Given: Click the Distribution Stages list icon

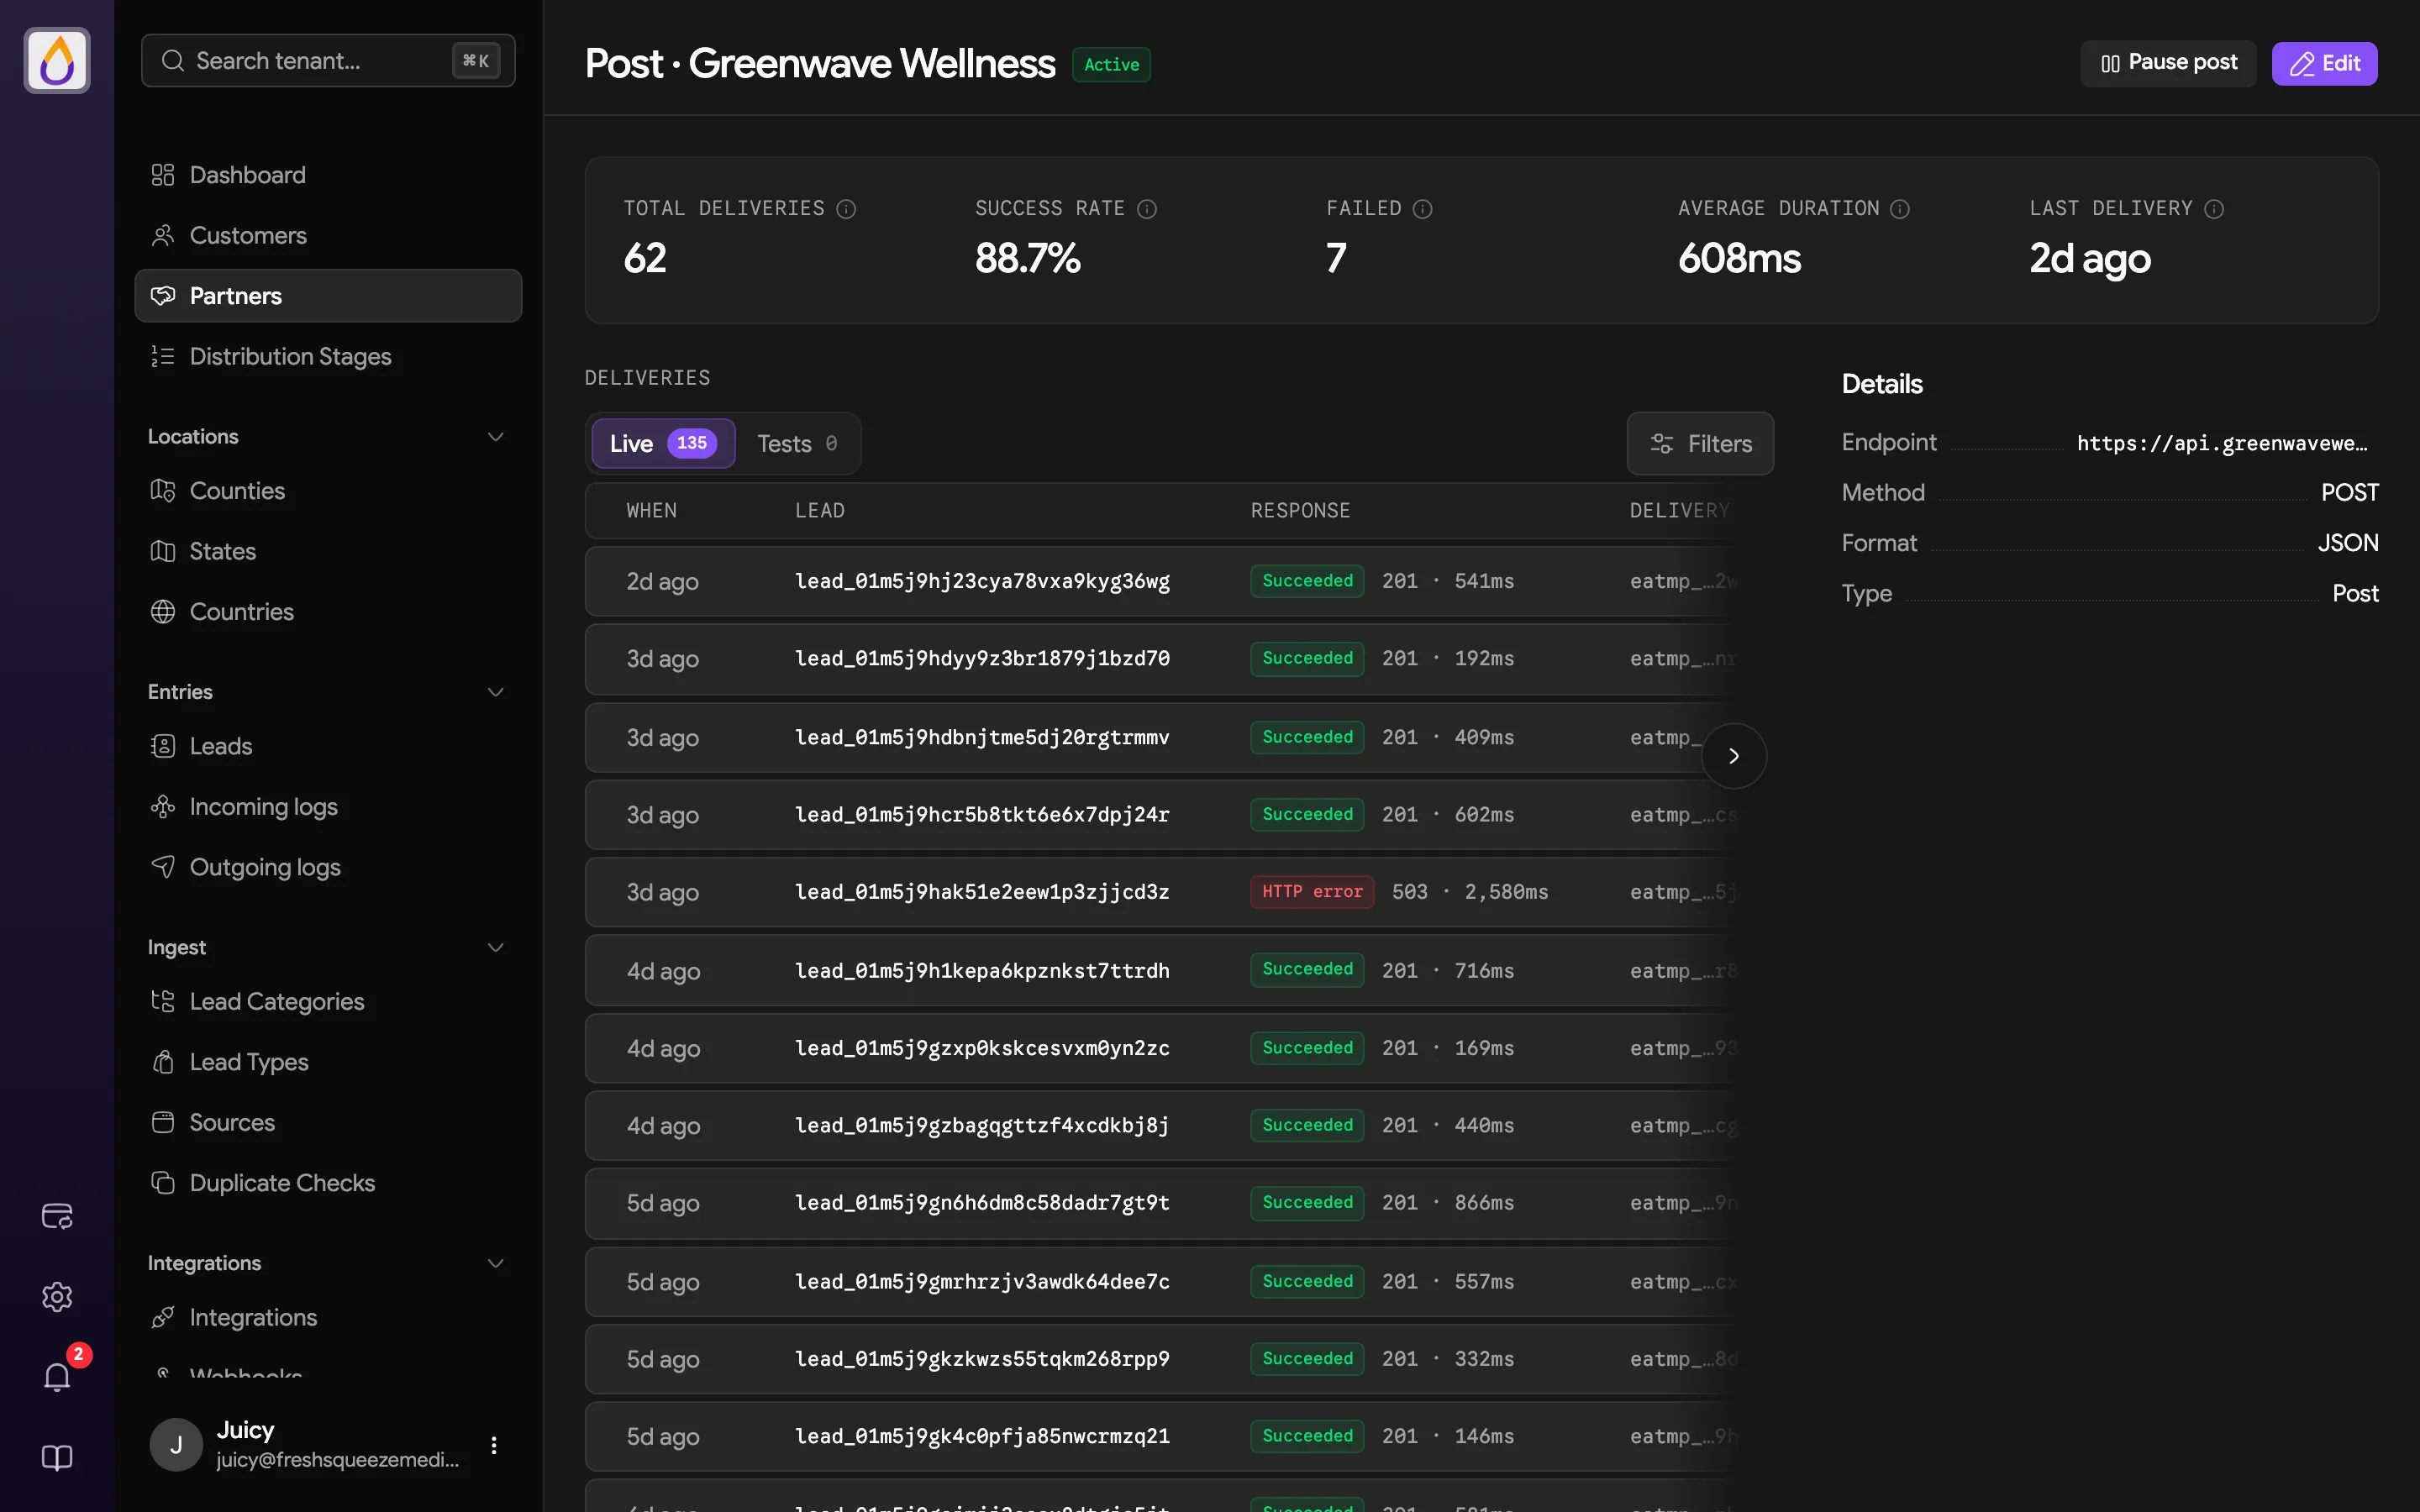Looking at the screenshot, I should tap(163, 357).
